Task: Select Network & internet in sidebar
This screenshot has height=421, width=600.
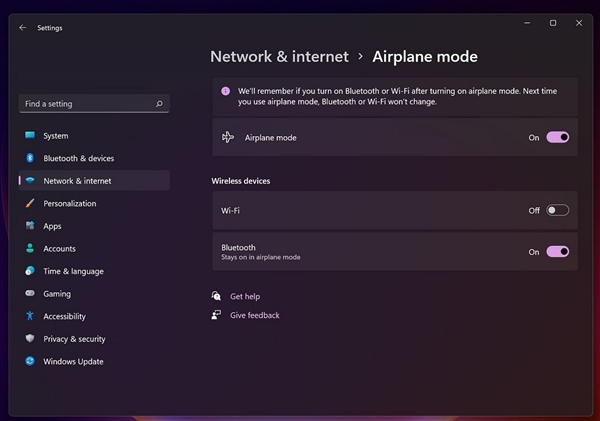Action: 77,181
